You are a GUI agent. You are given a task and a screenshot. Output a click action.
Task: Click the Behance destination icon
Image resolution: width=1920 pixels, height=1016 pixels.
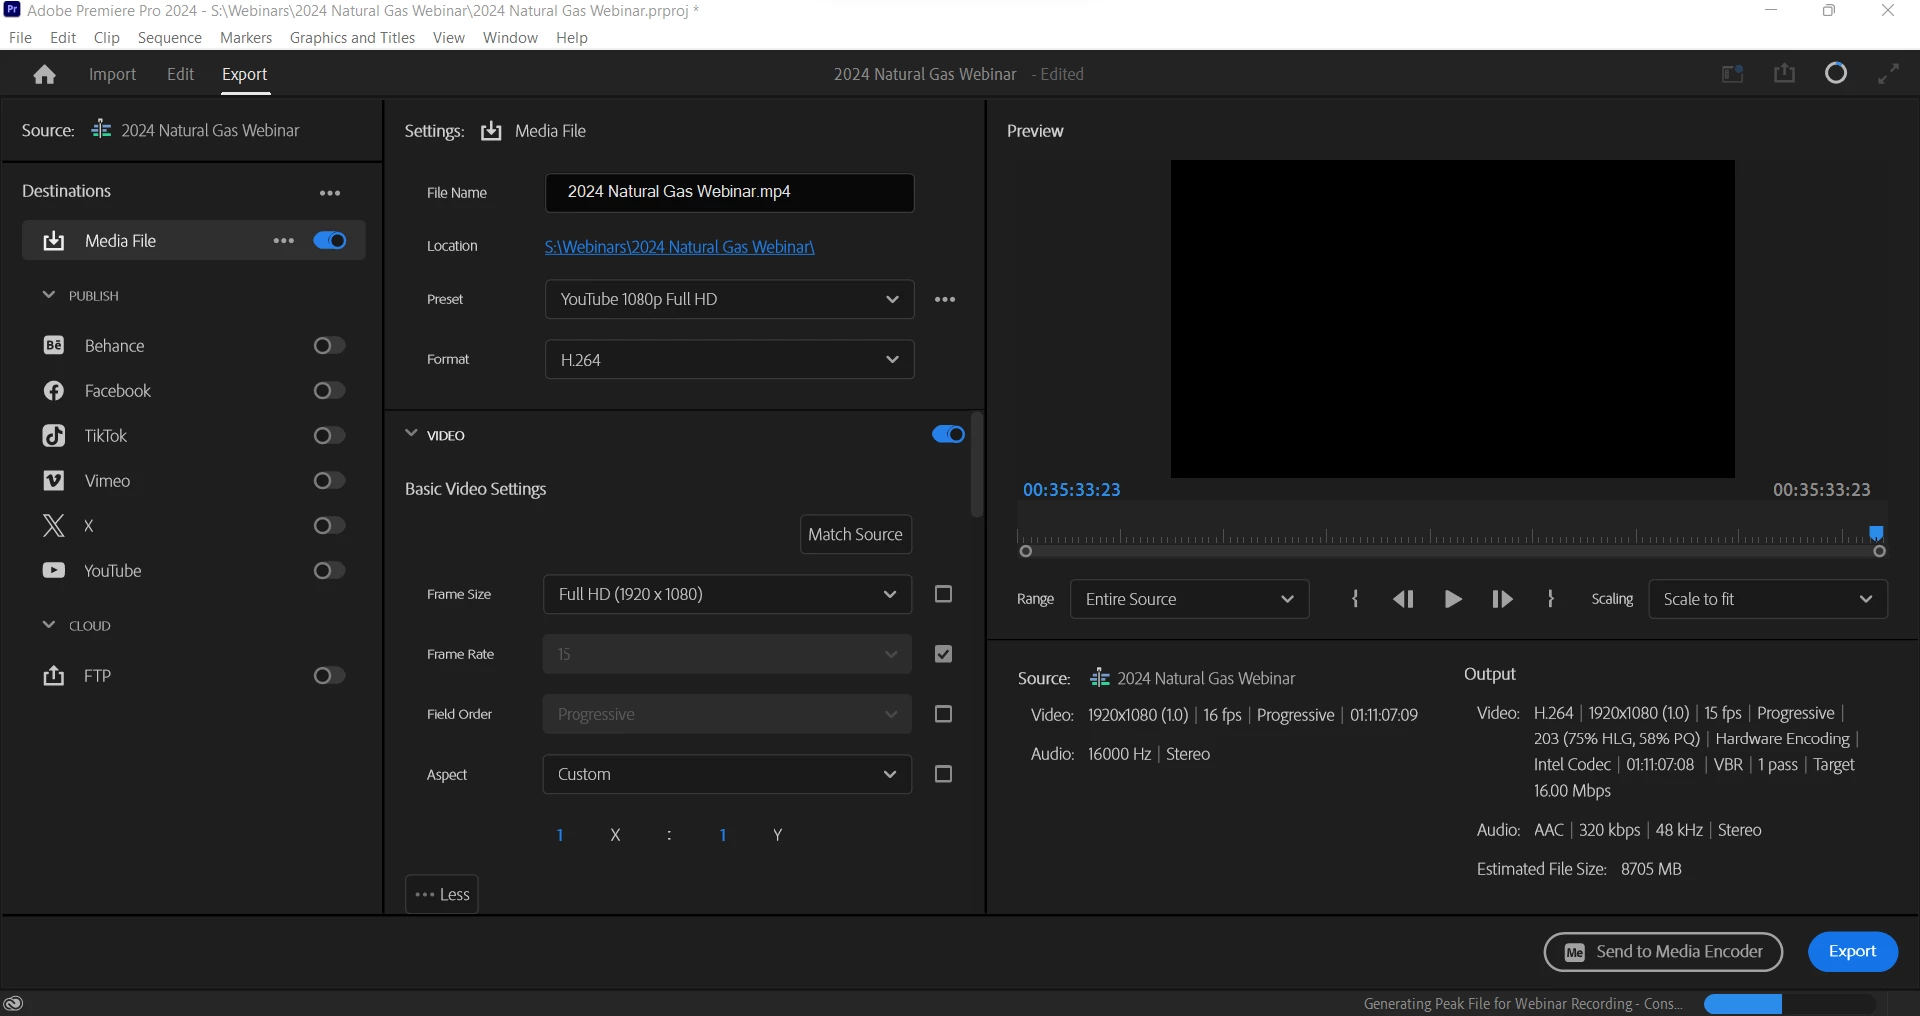(x=54, y=345)
